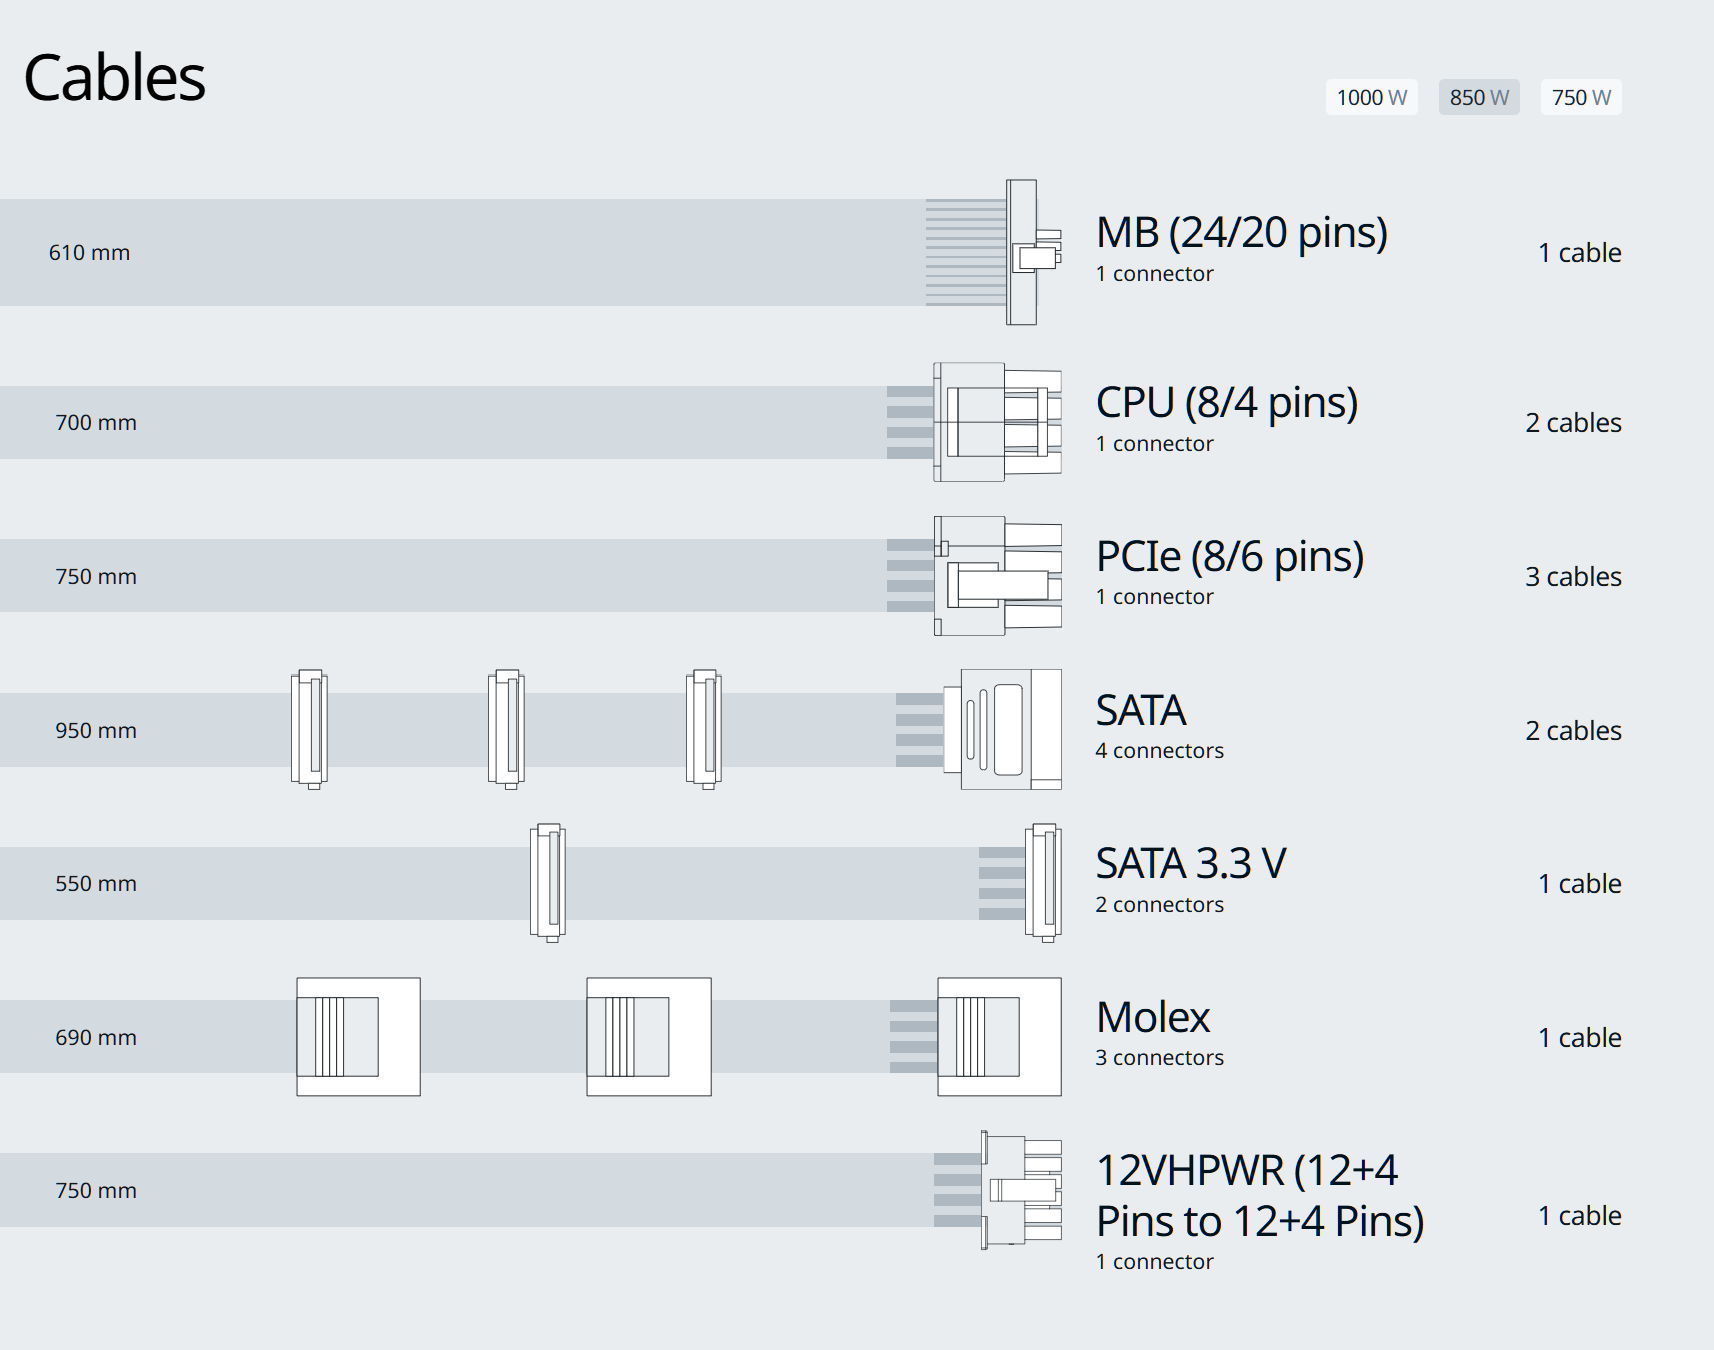
Task: Click the PCIe 8/6 pin connector icon
Action: (997, 576)
